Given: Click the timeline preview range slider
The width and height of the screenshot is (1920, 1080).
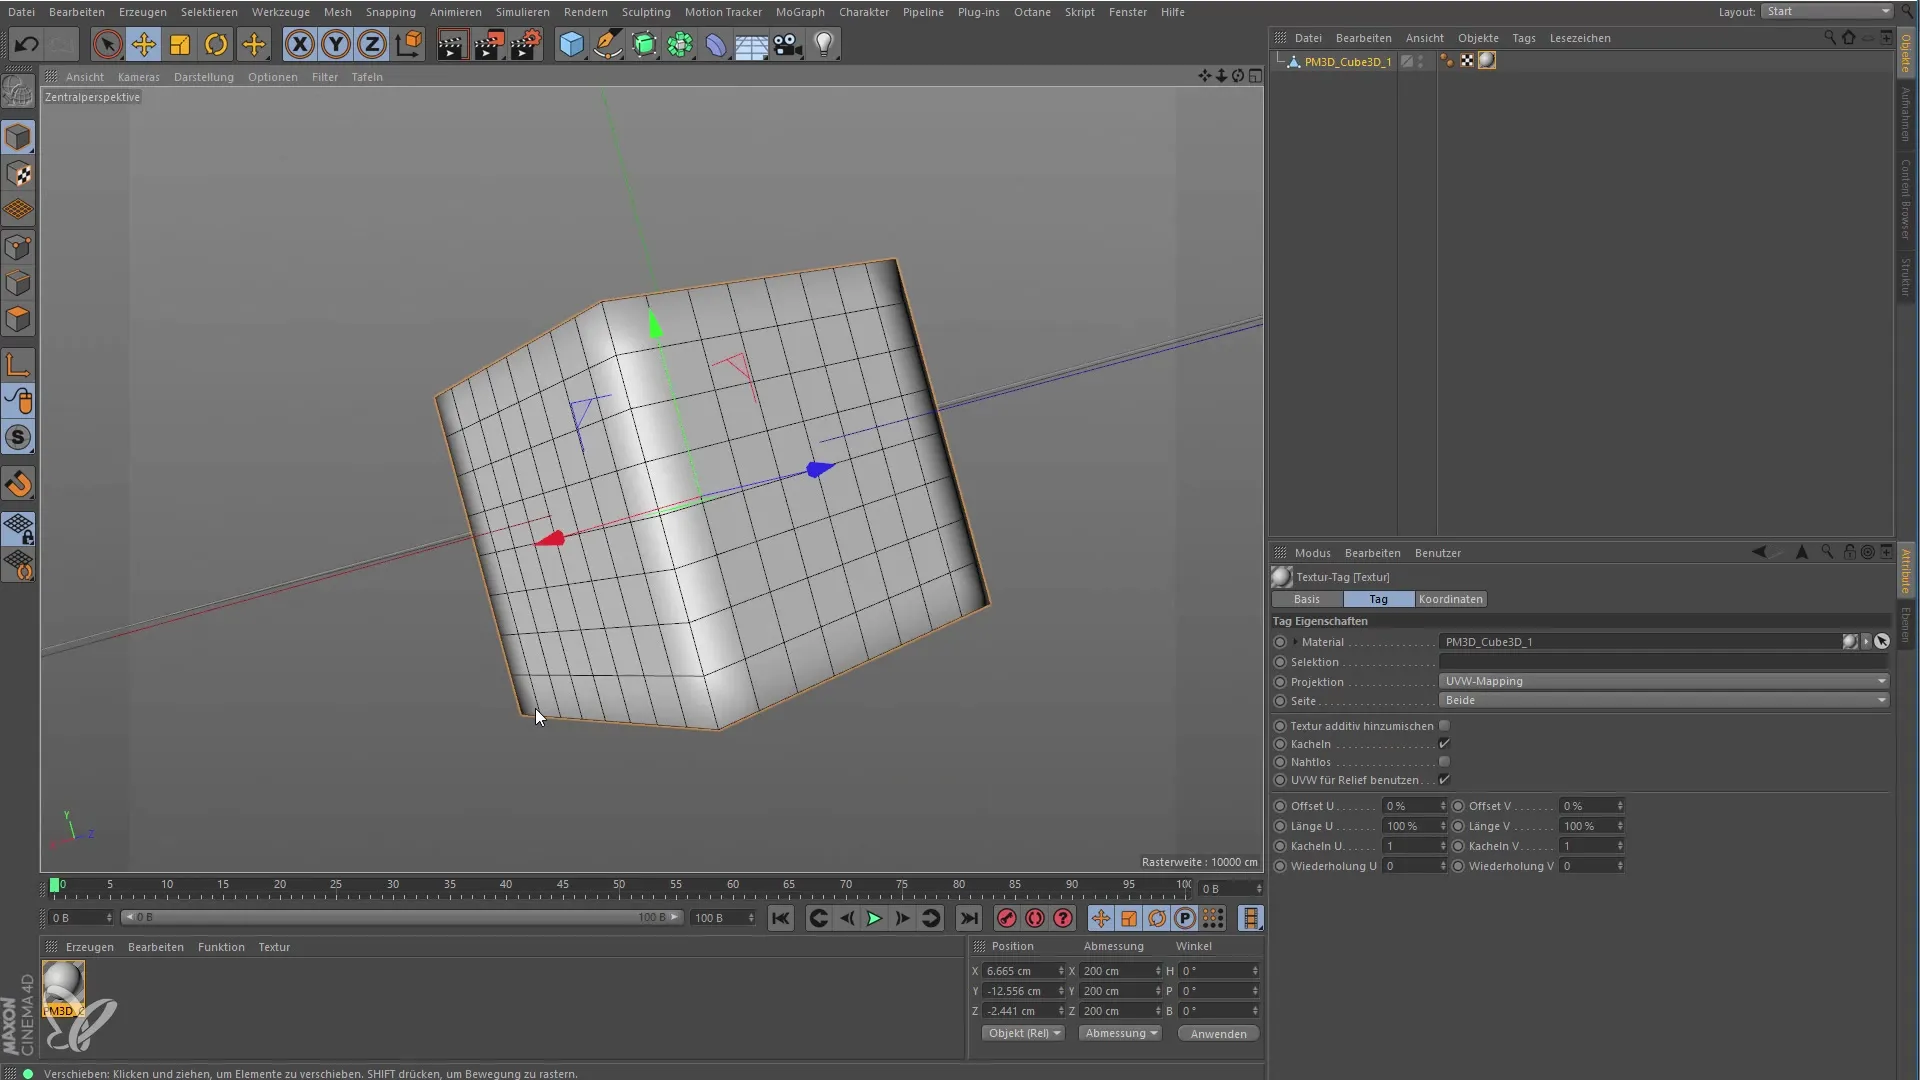Looking at the screenshot, I should click(402, 917).
